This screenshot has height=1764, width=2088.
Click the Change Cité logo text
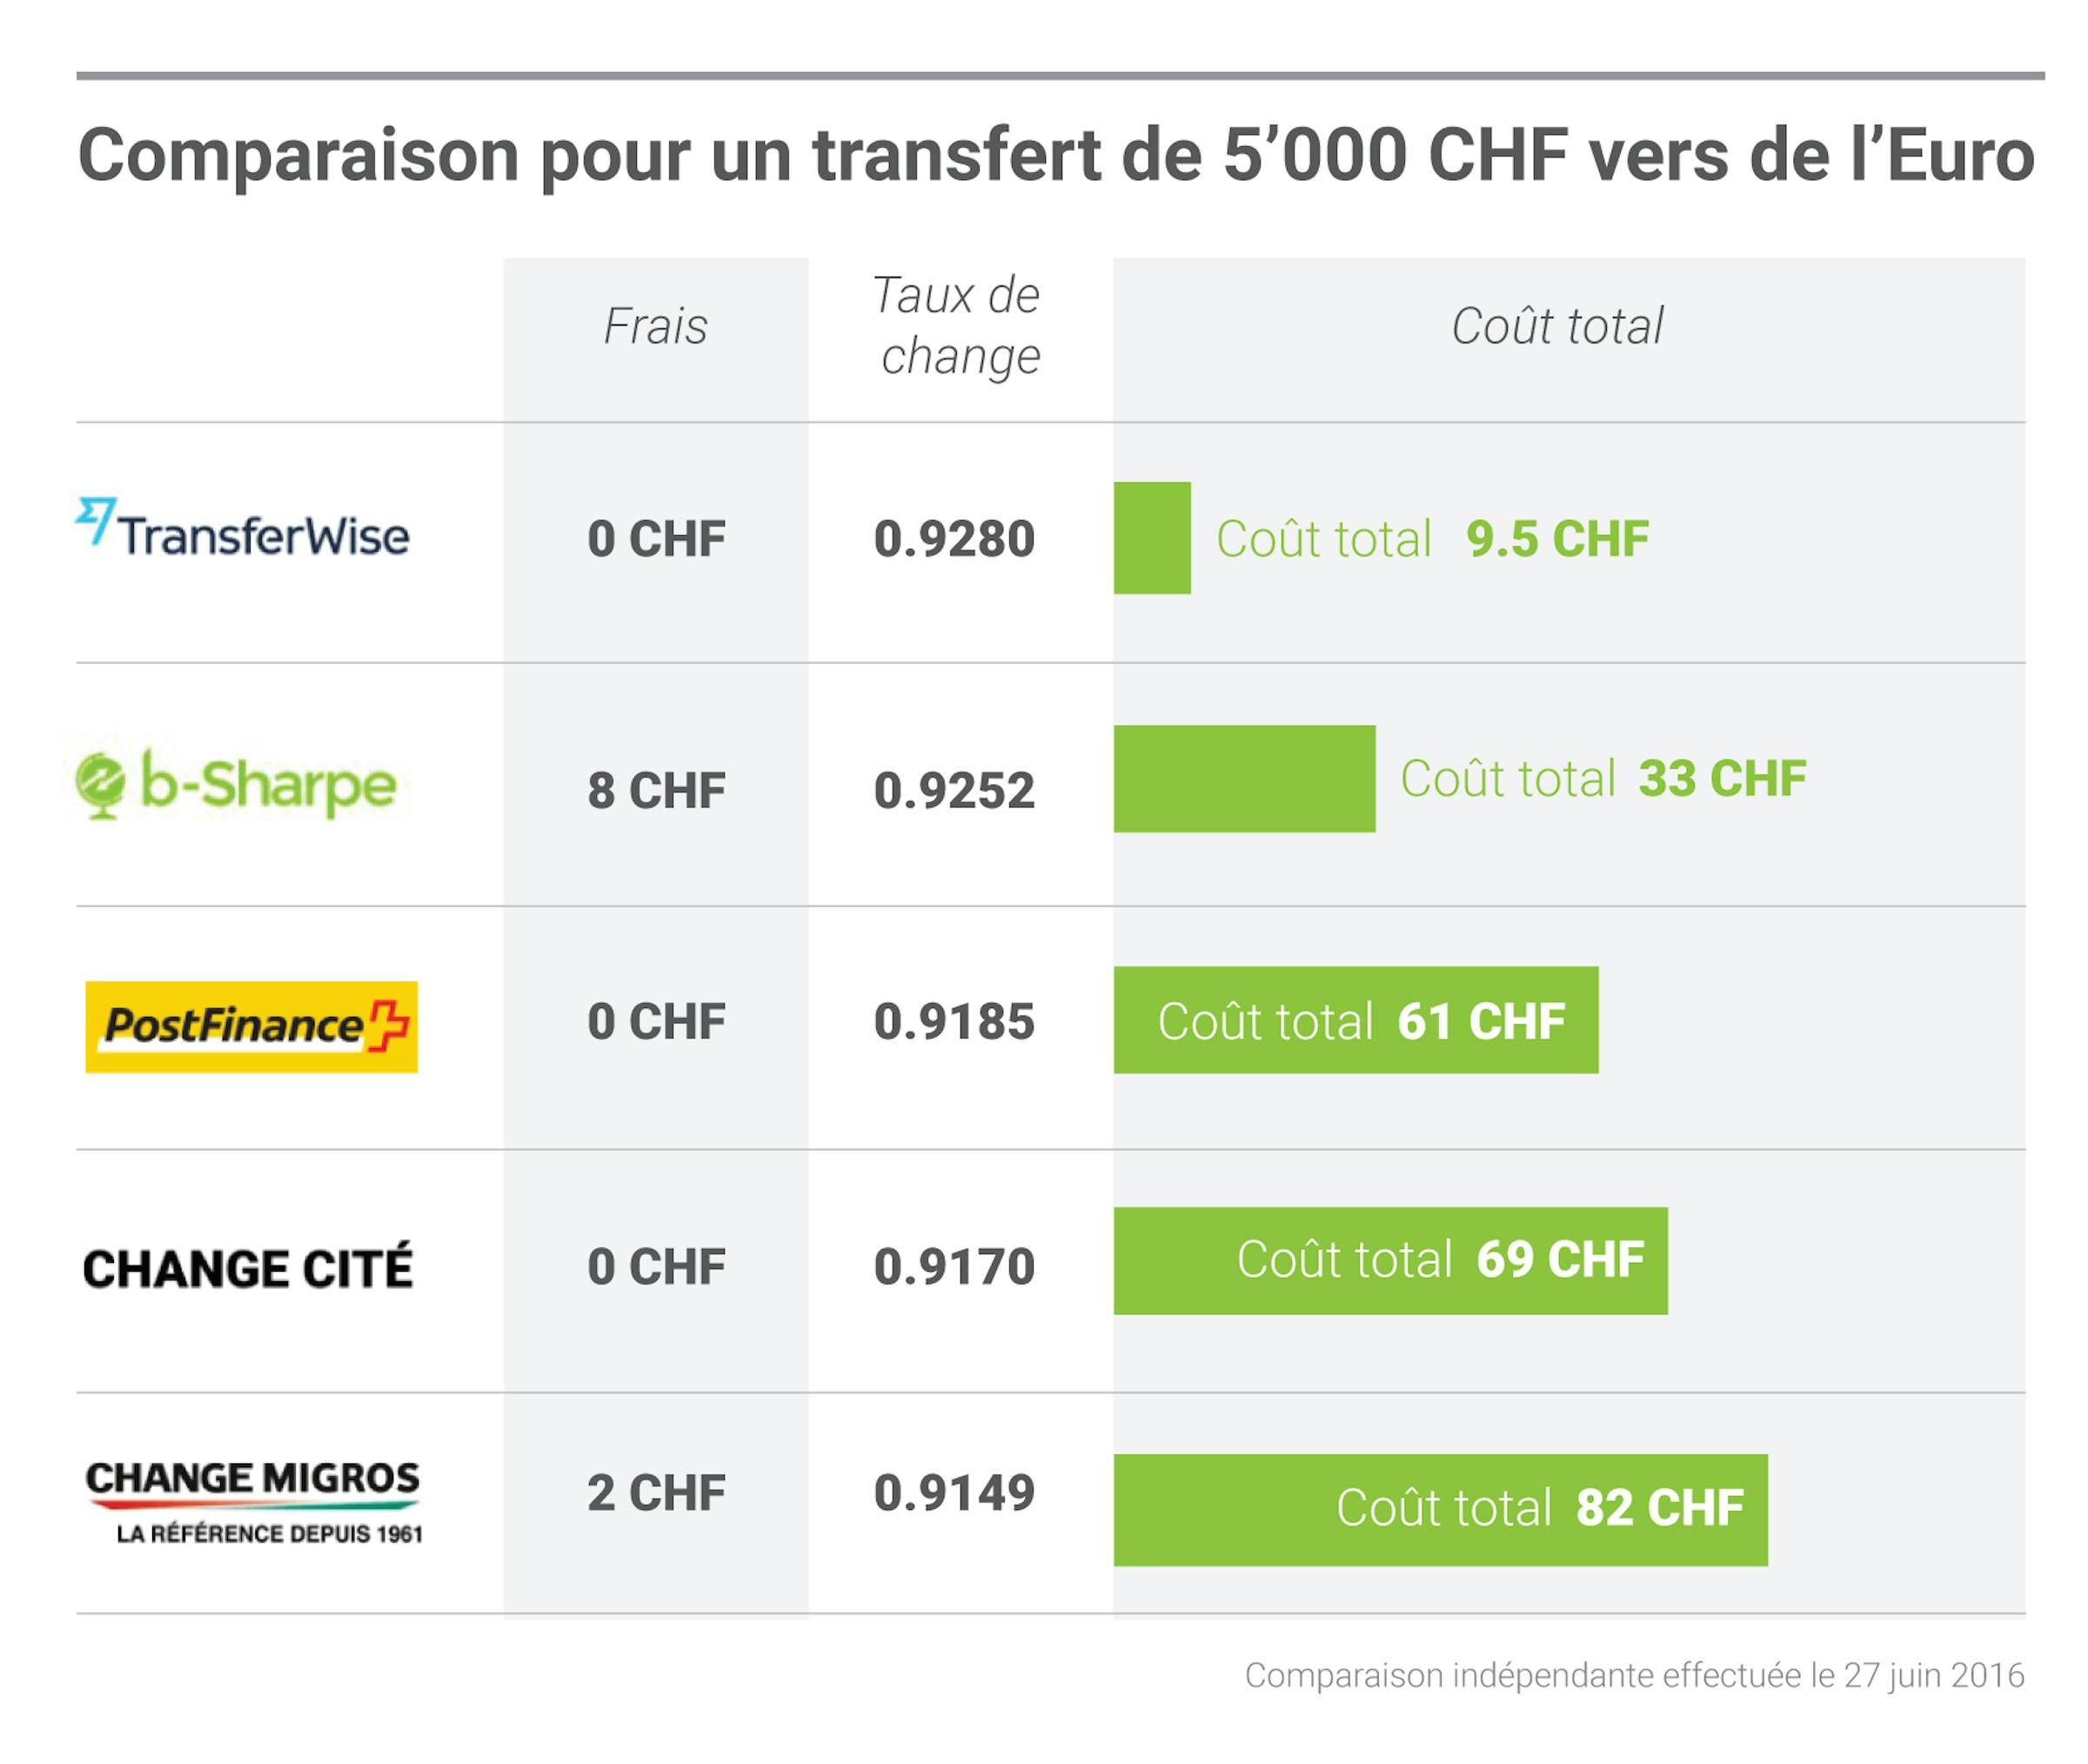(247, 1268)
